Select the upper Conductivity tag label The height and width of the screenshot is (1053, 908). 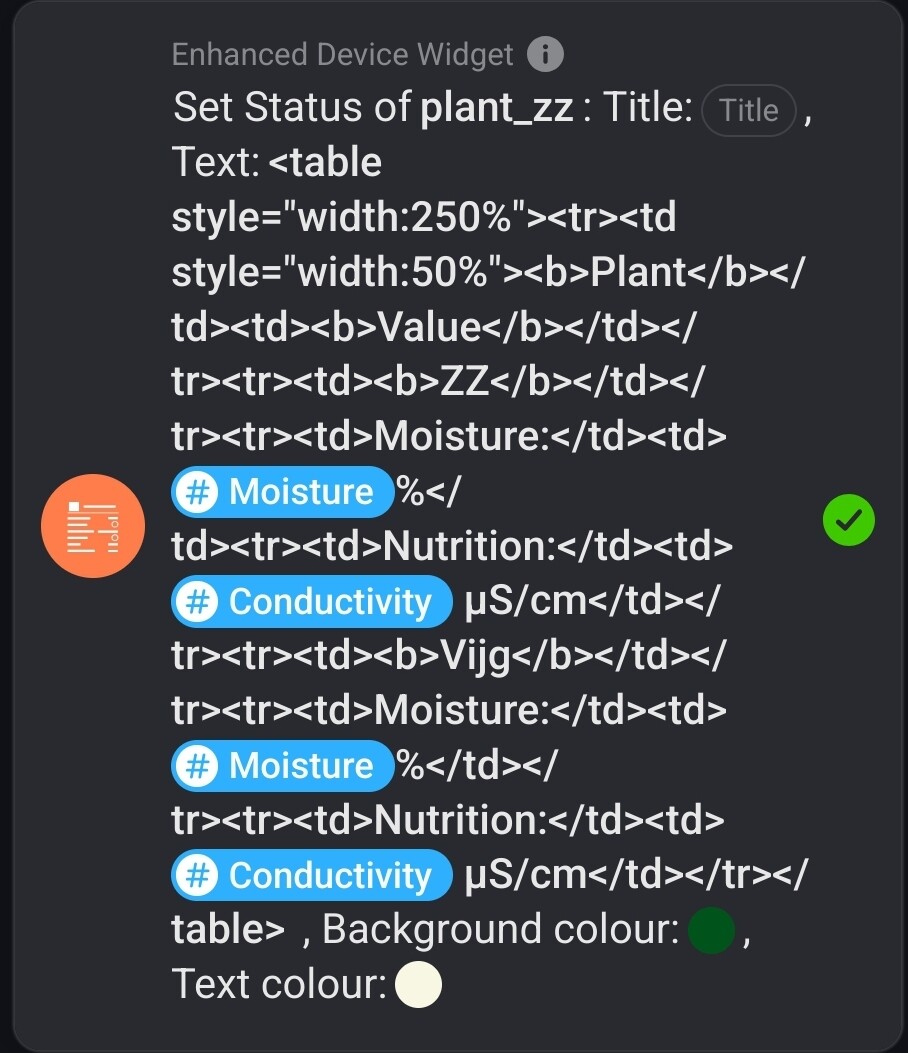click(x=330, y=602)
